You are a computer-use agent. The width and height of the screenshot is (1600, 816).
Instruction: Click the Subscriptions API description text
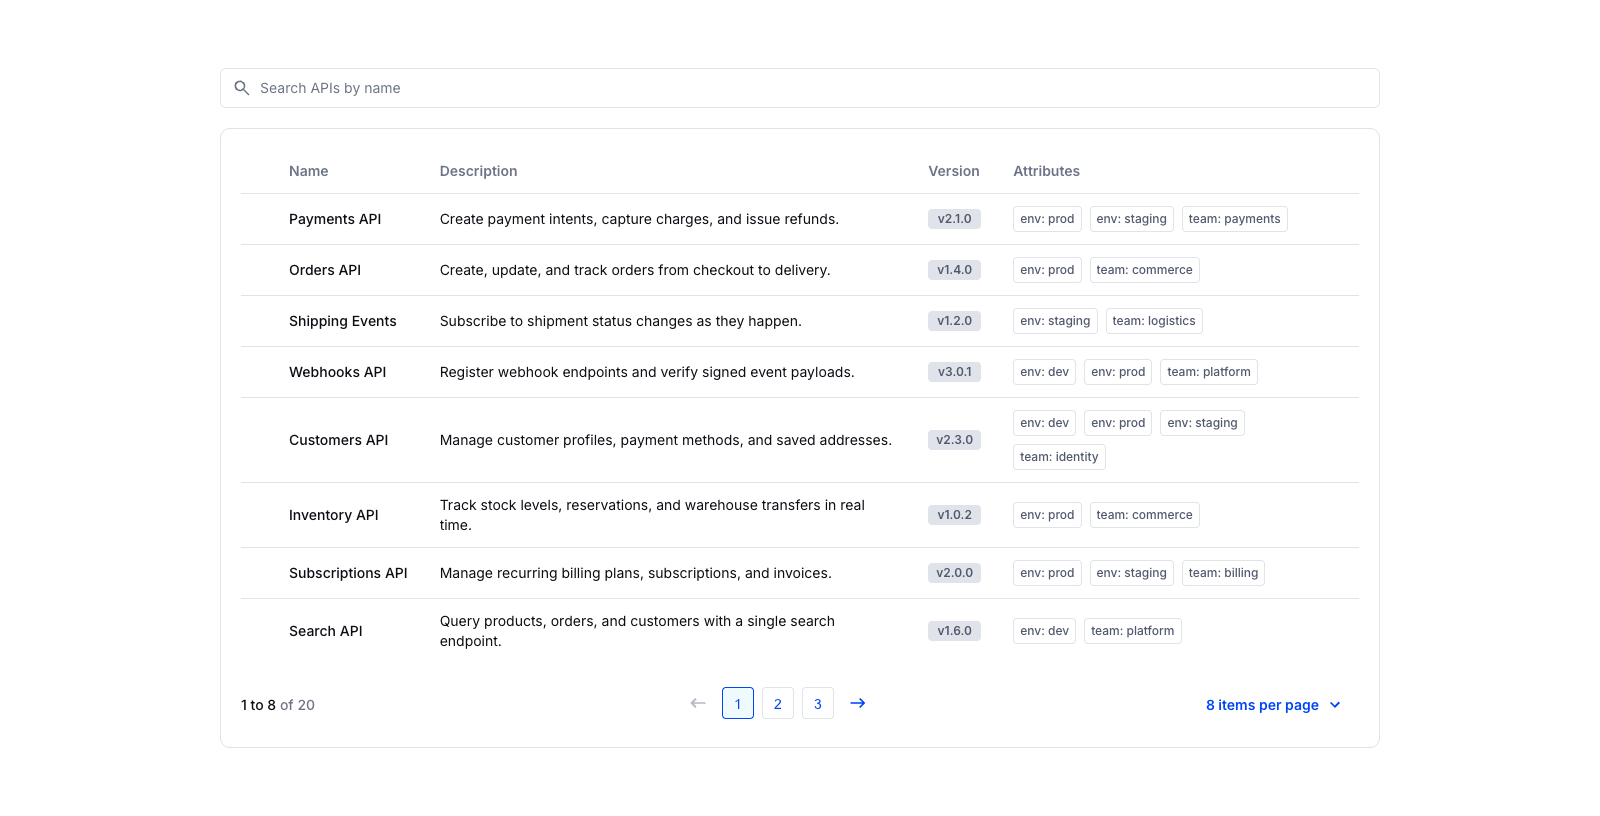pyautogui.click(x=636, y=573)
